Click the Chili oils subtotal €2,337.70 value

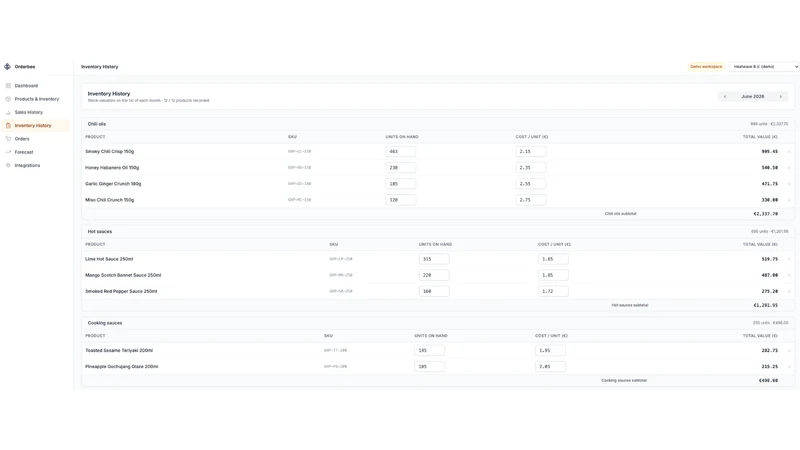[765, 214]
